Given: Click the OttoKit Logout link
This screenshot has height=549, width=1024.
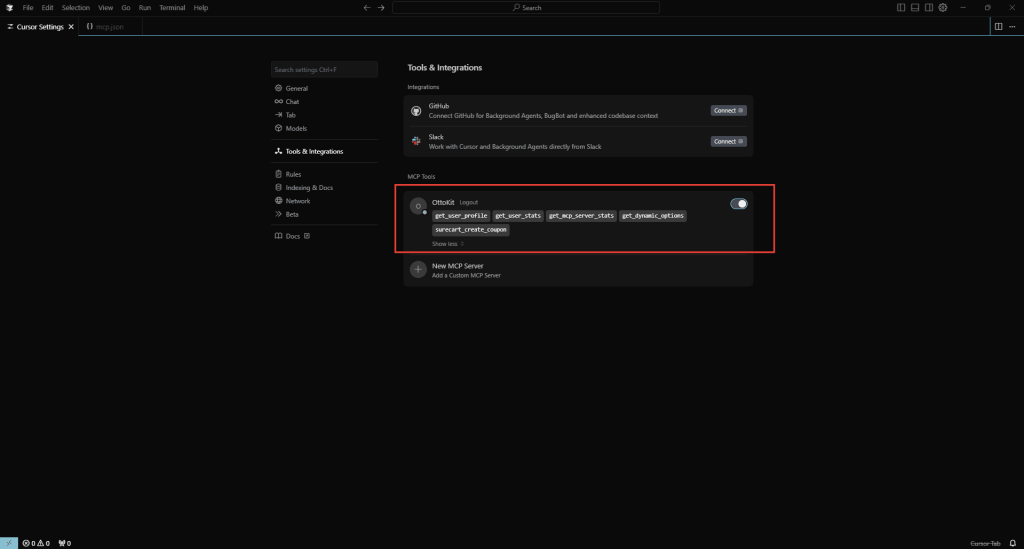Looking at the screenshot, I should click(468, 202).
